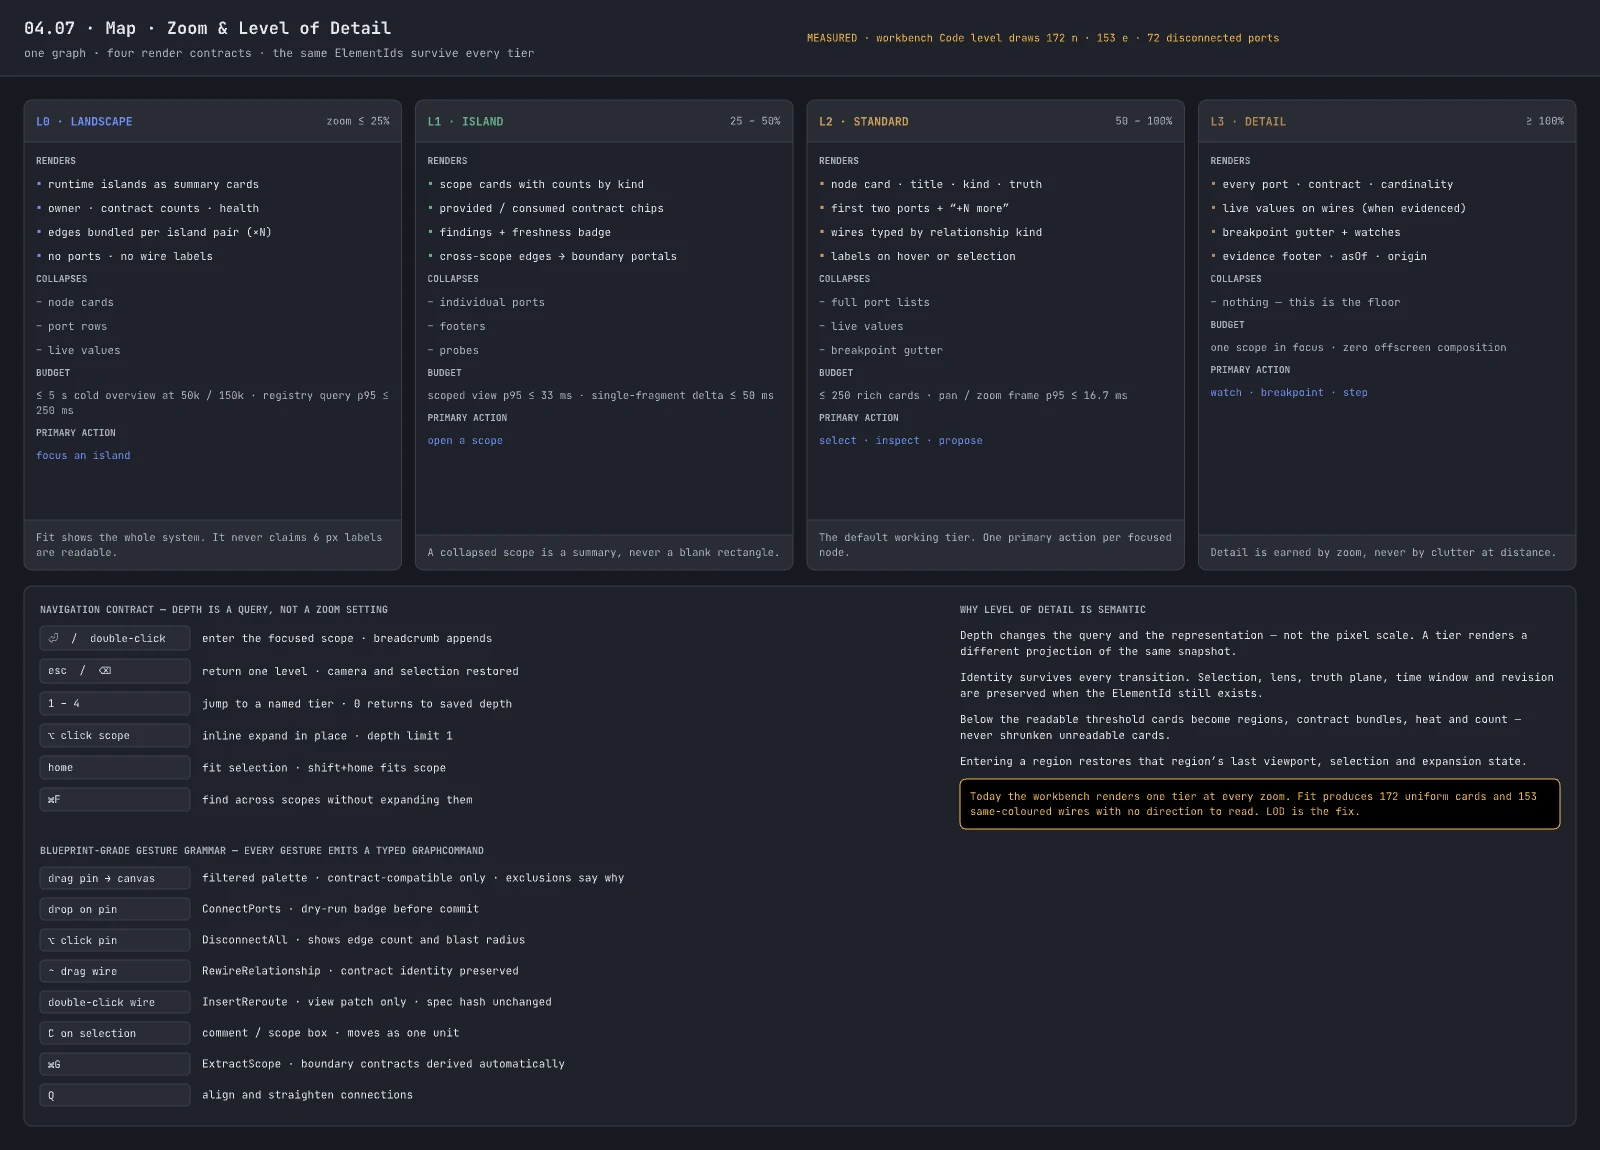The width and height of the screenshot is (1600, 1150).
Task: Click the 'NAVIGATION CONTRACT' section heading
Action: tap(214, 609)
